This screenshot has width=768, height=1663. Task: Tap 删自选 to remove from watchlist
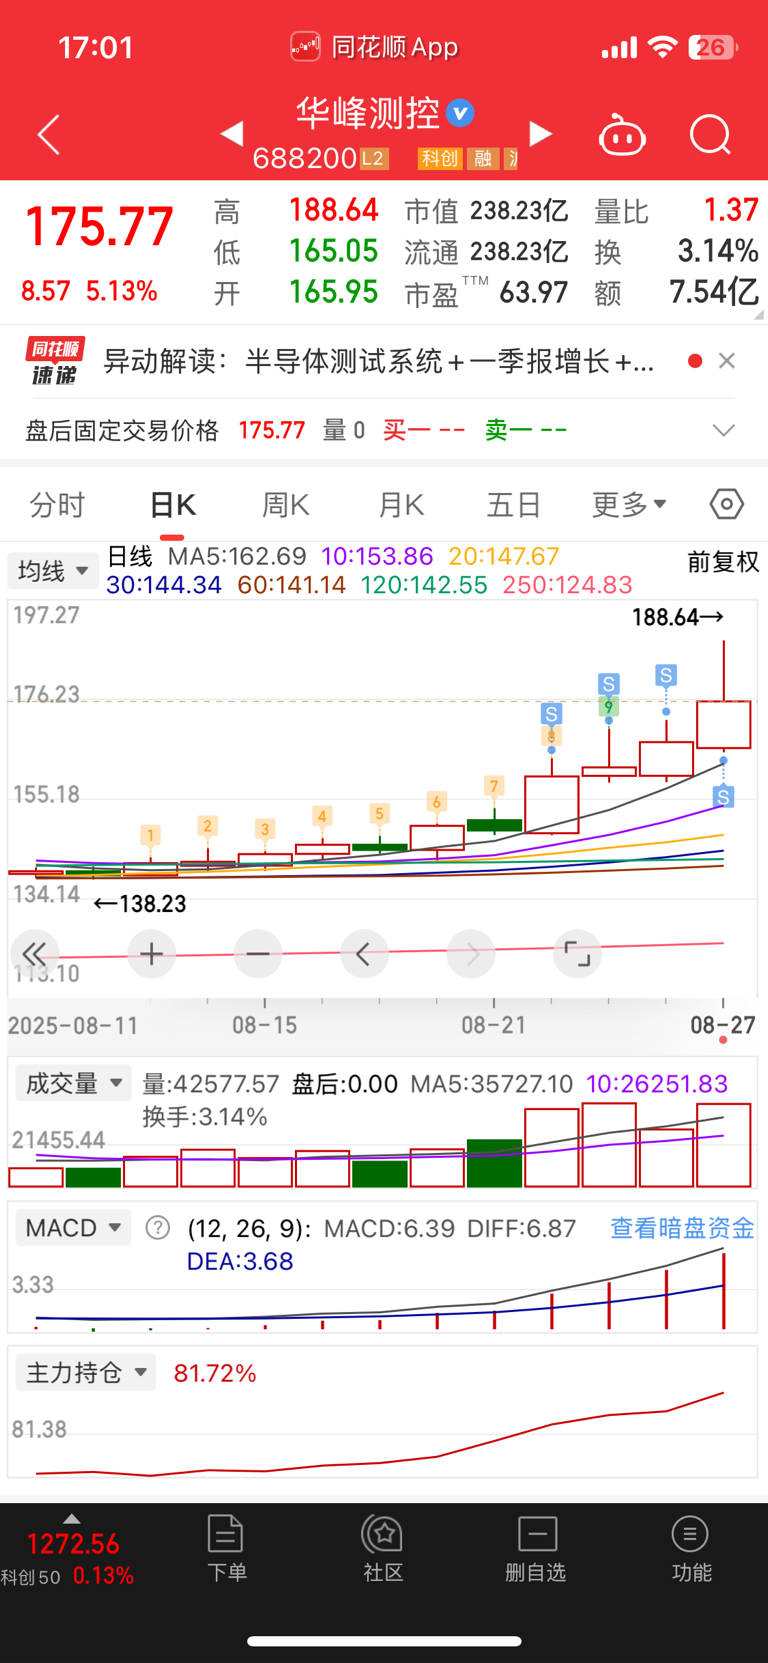tap(536, 1548)
